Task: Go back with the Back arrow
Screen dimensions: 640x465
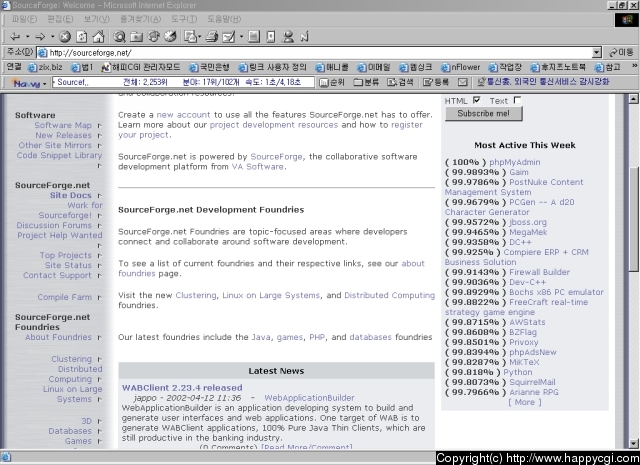Action: pyautogui.click(x=15, y=37)
